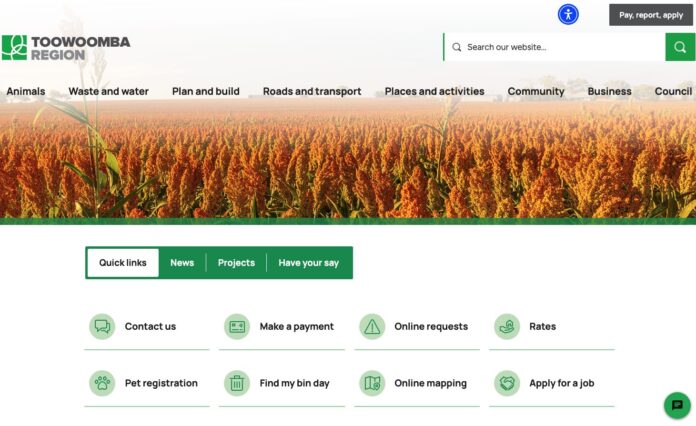Image resolution: width=696 pixels, height=426 pixels.
Task: Expand the Roads and transport menu
Action: [x=312, y=91]
